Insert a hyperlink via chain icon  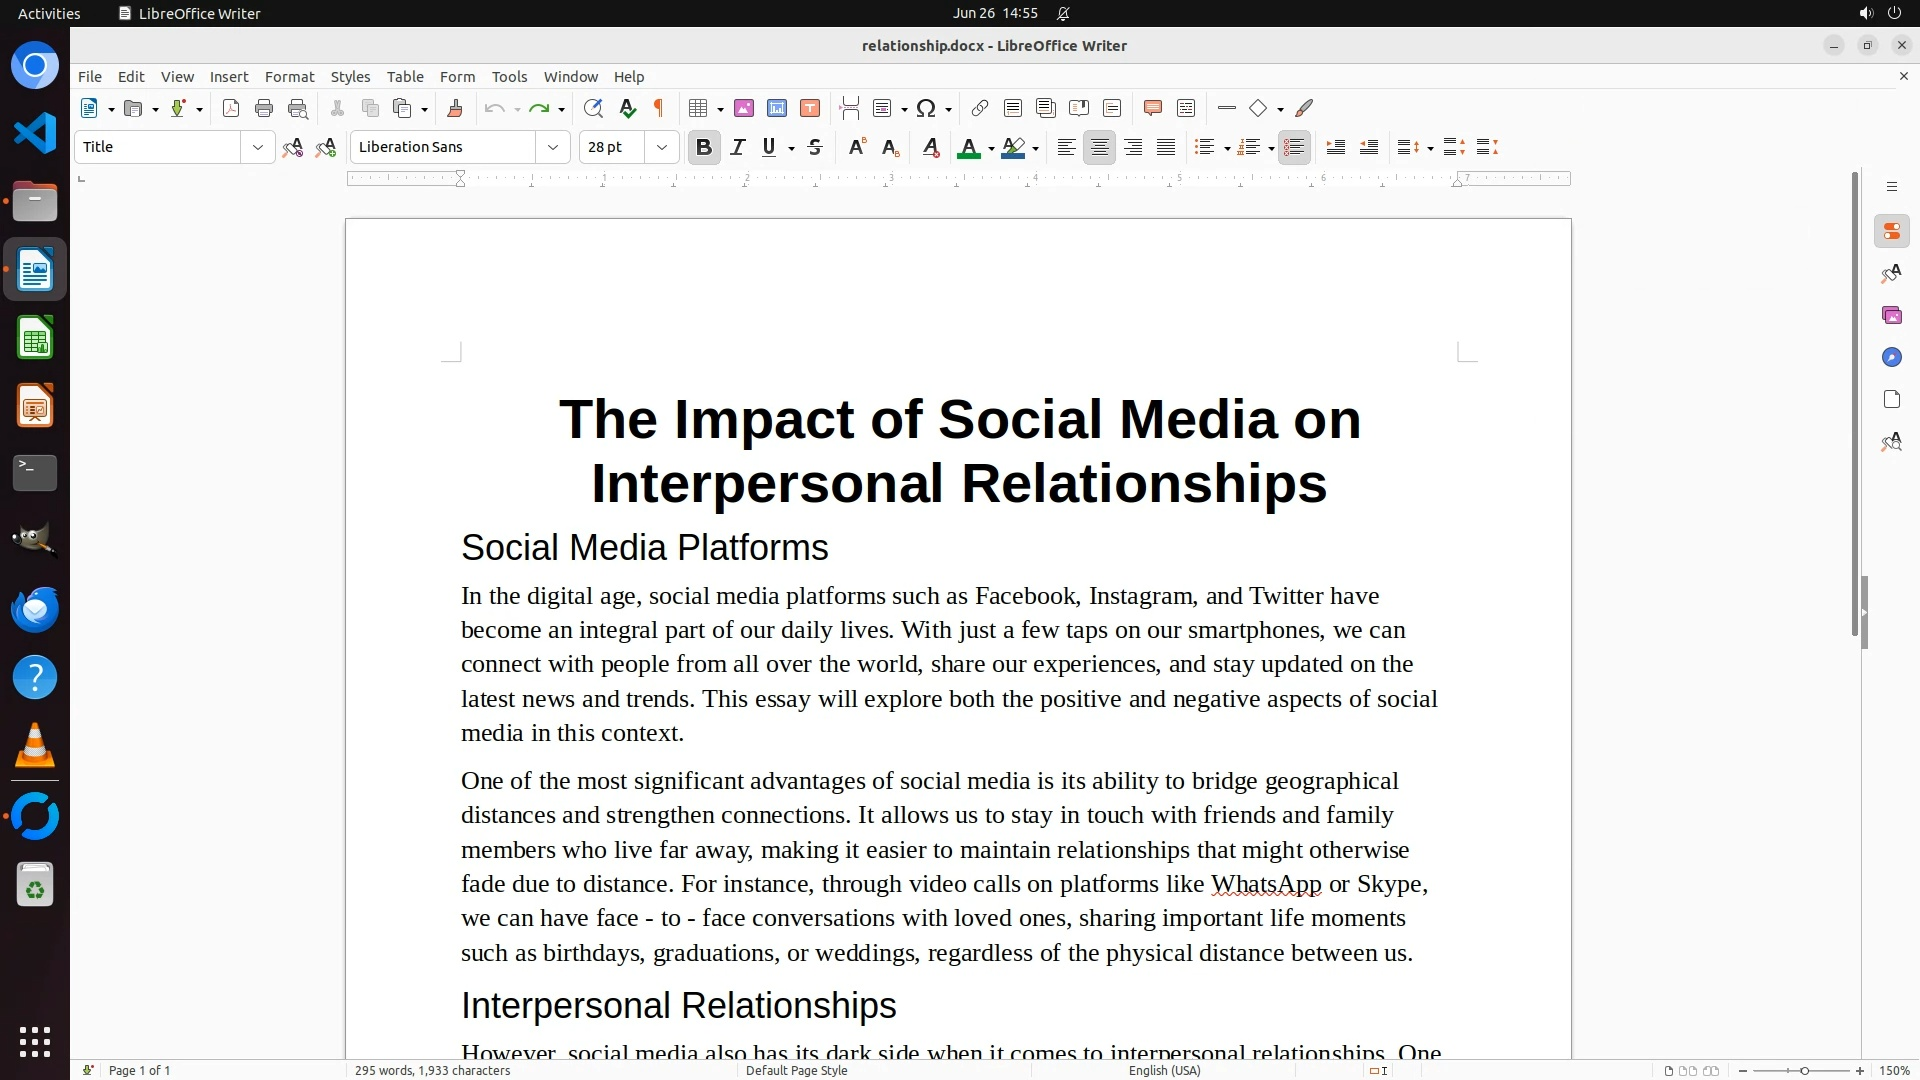point(980,108)
